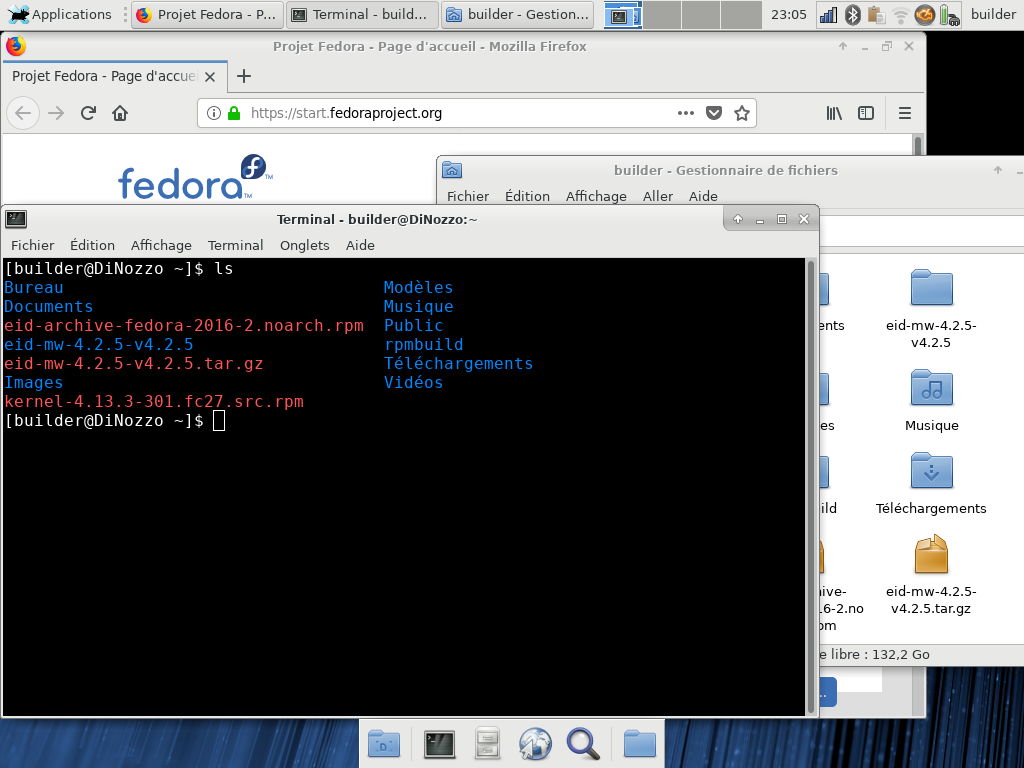Launch file manager from the dock
This screenshot has width=1024, height=768.
point(487,744)
